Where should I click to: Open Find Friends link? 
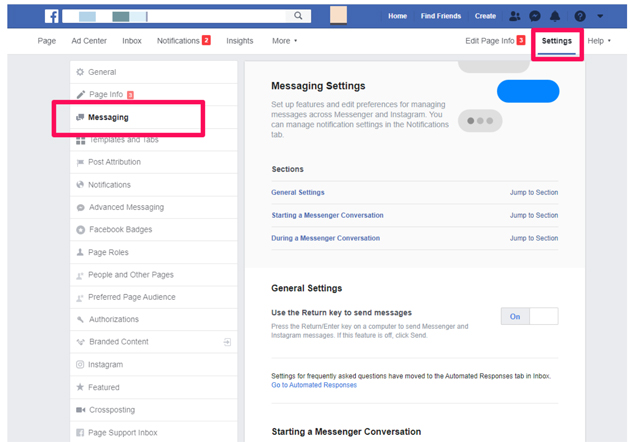click(441, 16)
